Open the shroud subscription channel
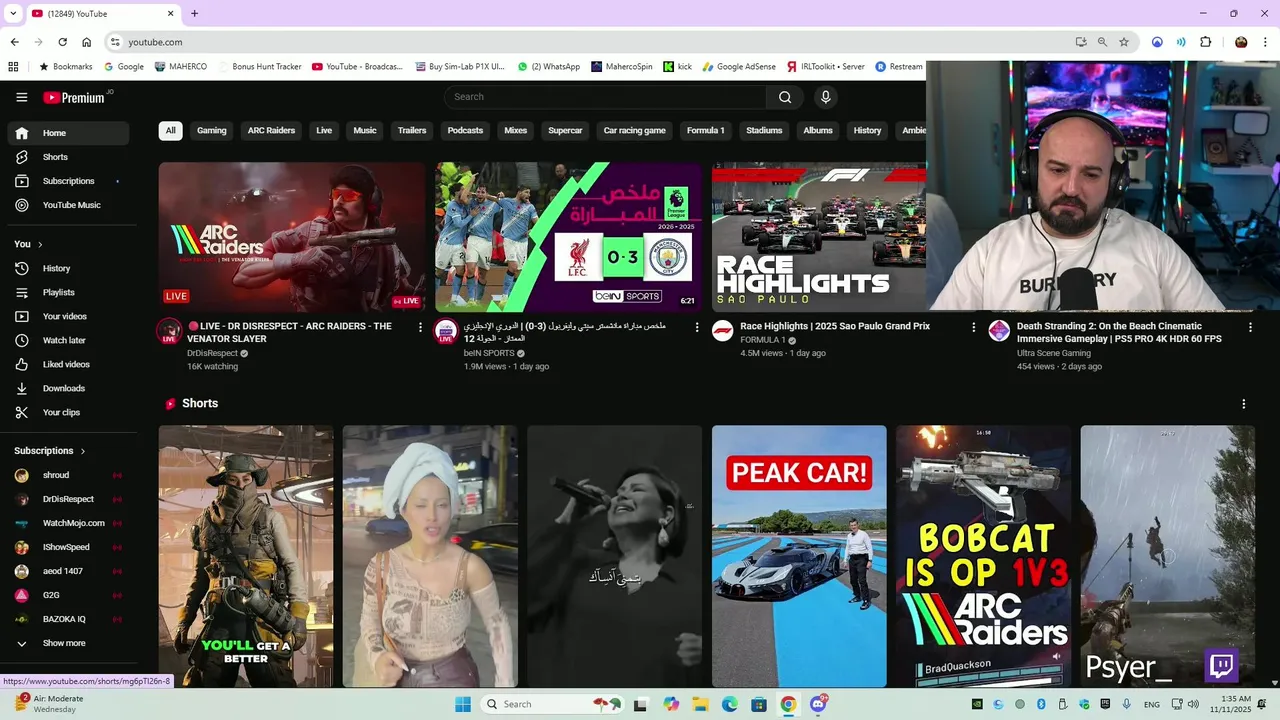This screenshot has width=1280, height=720. pyautogui.click(x=68, y=475)
